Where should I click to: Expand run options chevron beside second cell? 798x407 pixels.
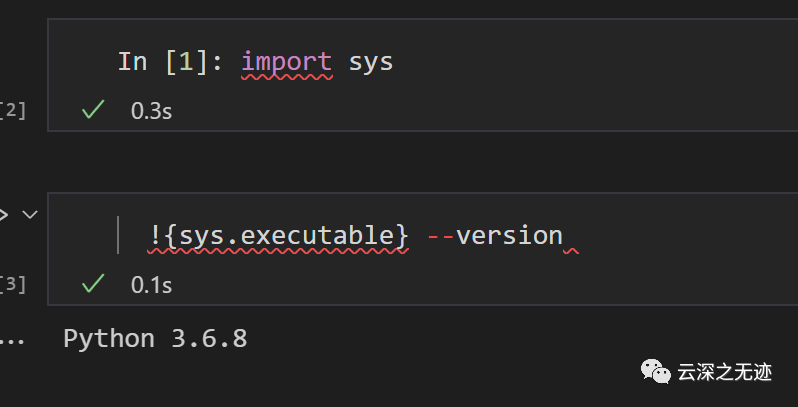[30, 214]
